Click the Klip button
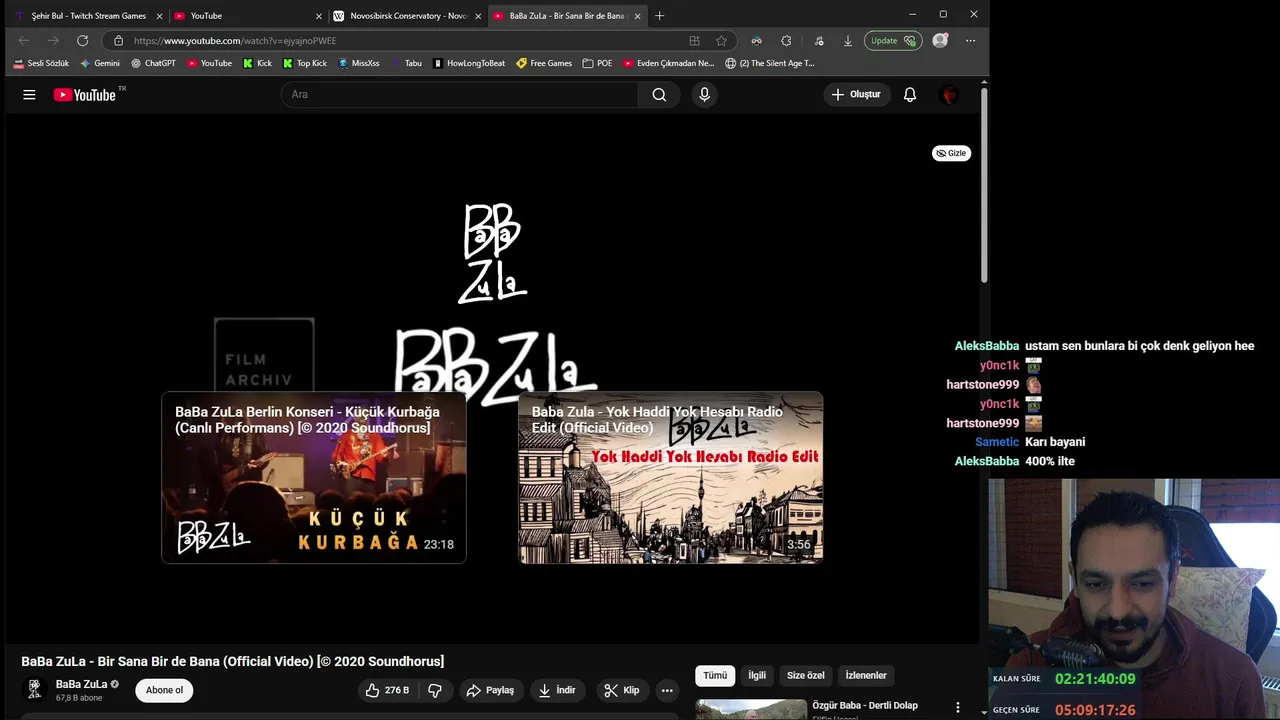 point(622,690)
